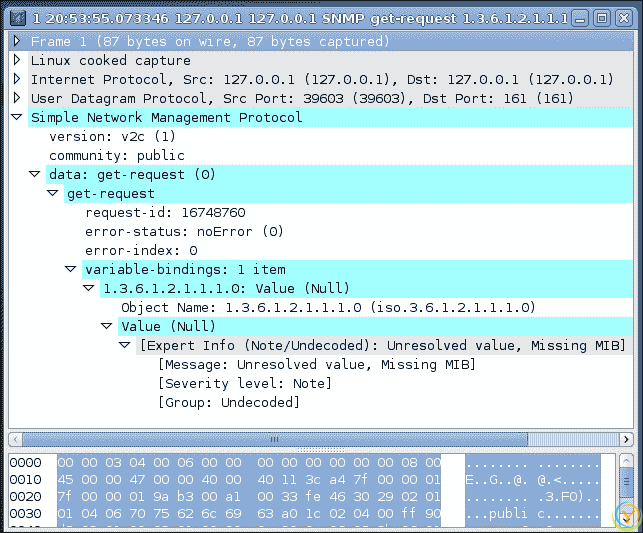Expand the Linux cooked capture node
Screen dimensions: 643x533
(x=17, y=61)
